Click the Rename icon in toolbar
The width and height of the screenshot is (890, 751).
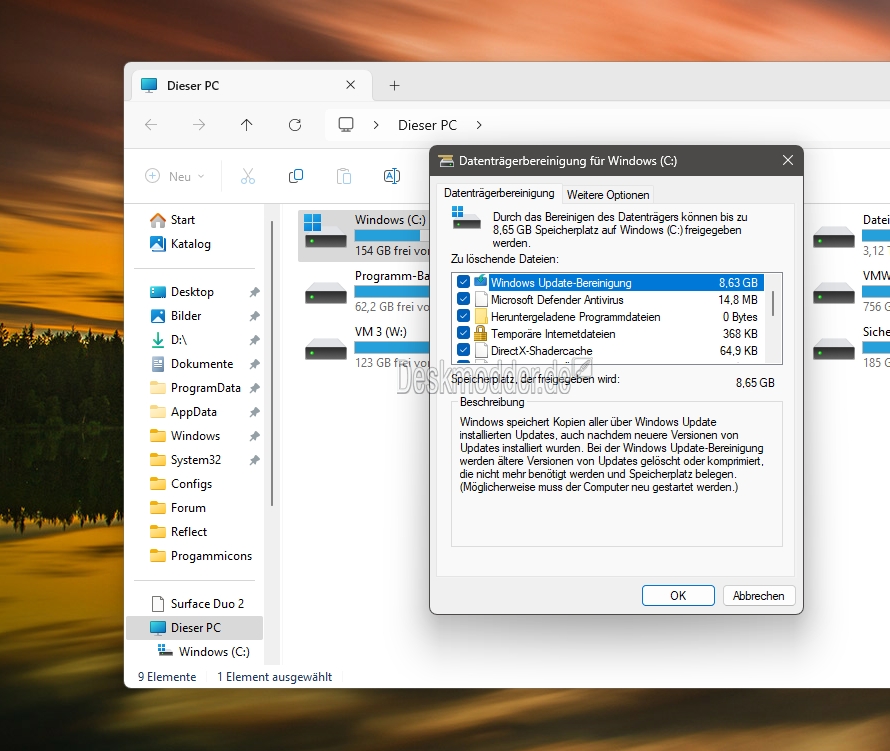[x=392, y=177]
